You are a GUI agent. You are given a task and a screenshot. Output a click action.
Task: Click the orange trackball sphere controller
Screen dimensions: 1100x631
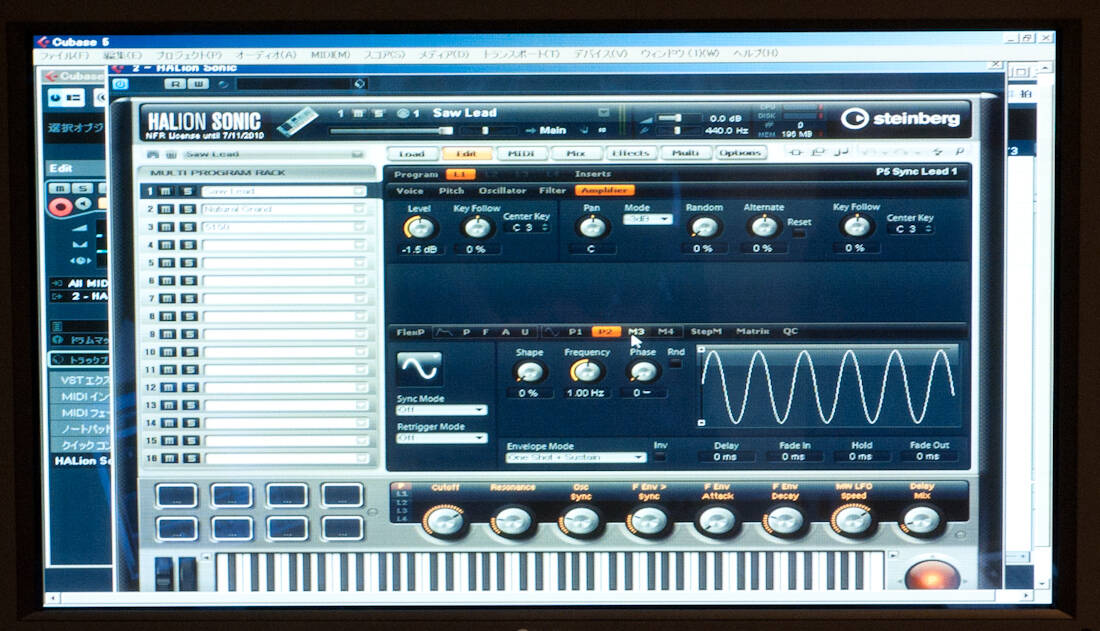point(932,575)
